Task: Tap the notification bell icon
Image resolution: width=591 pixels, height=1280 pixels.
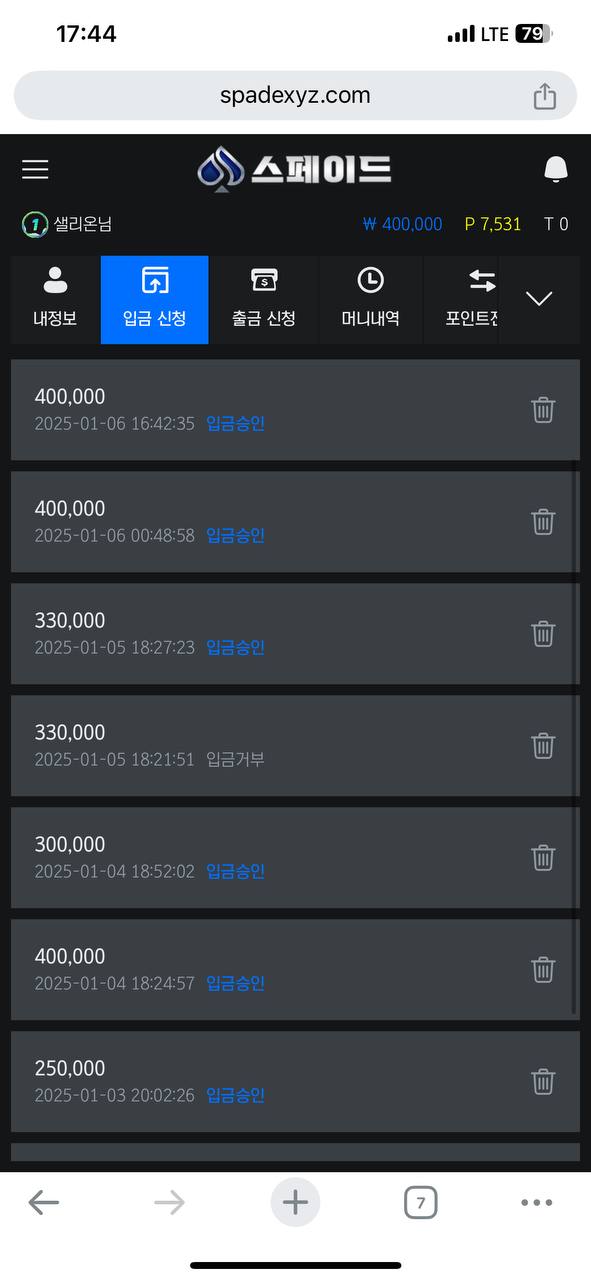Action: pos(556,169)
